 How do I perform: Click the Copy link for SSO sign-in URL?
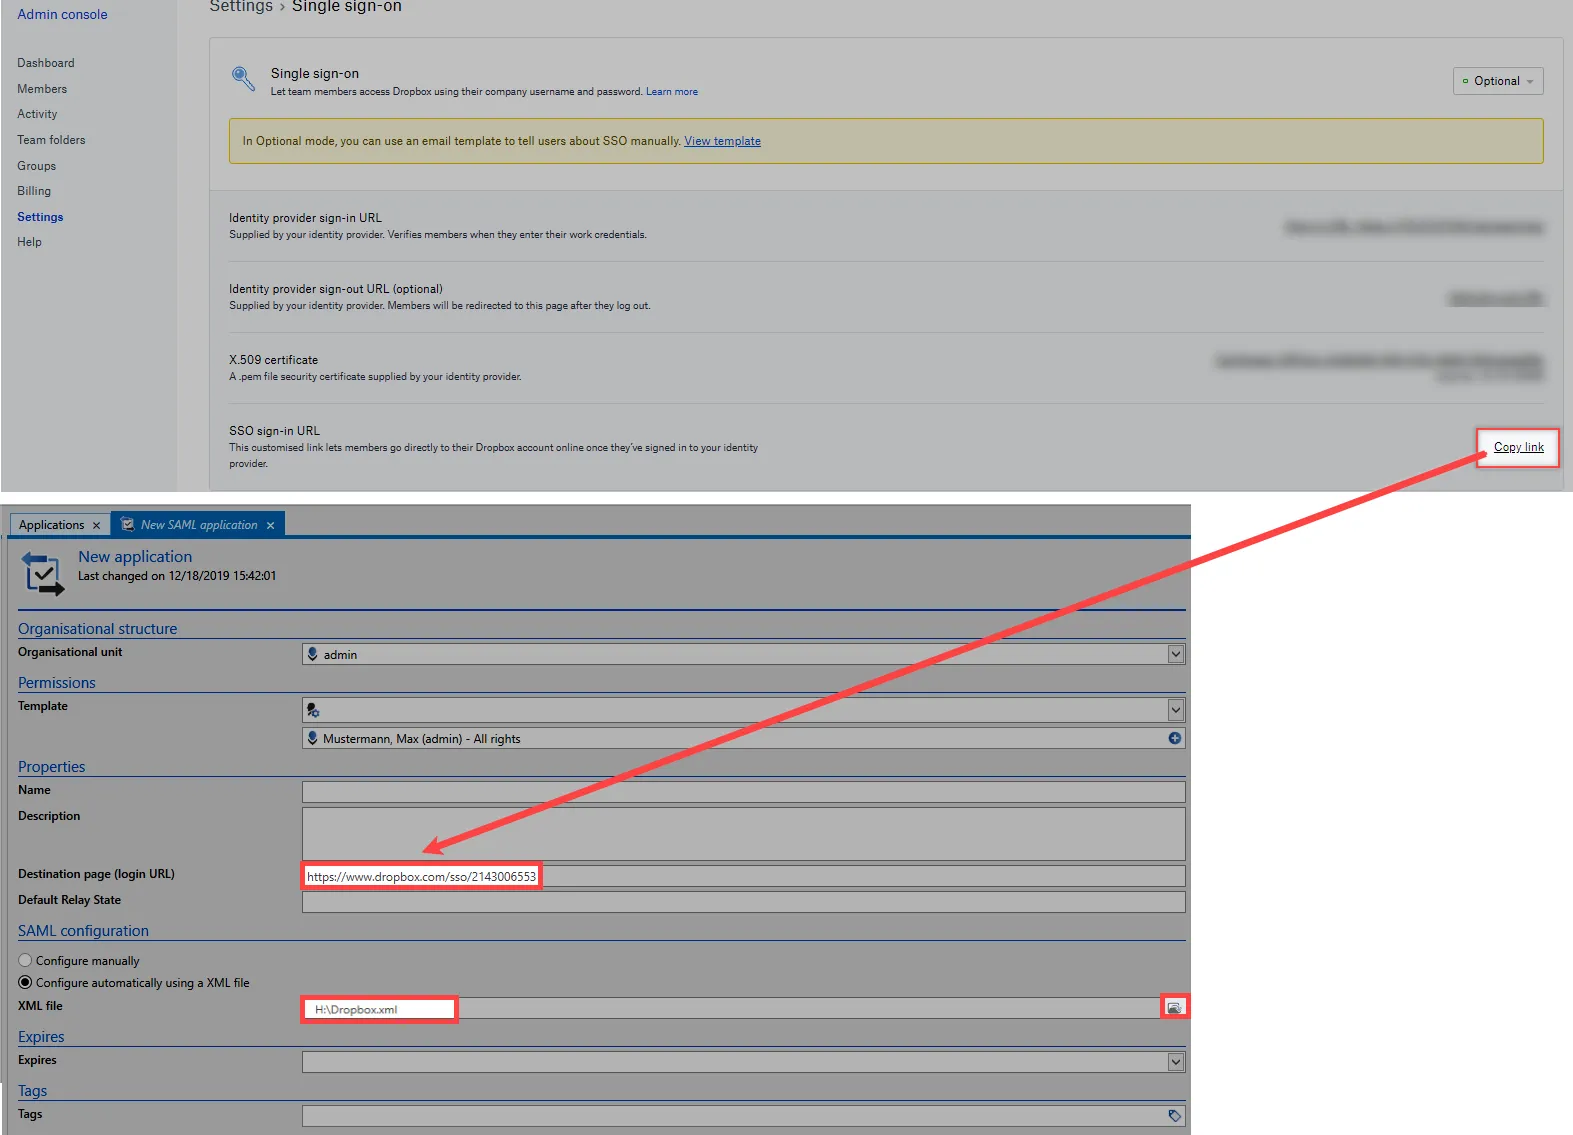coord(1518,447)
